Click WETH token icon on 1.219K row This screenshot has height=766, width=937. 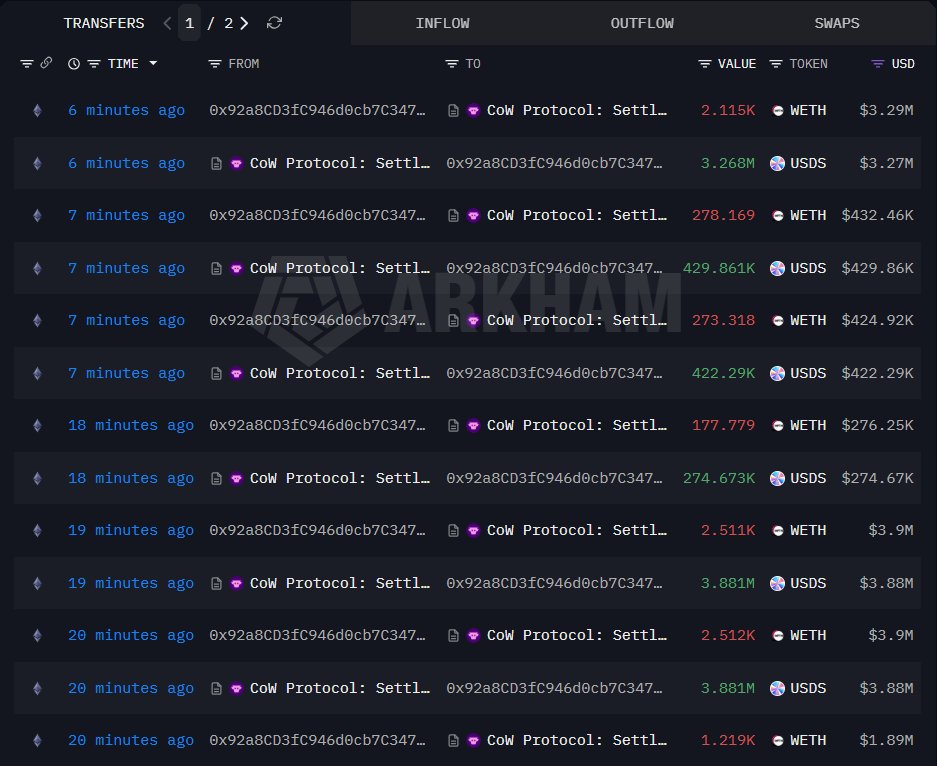[777, 740]
